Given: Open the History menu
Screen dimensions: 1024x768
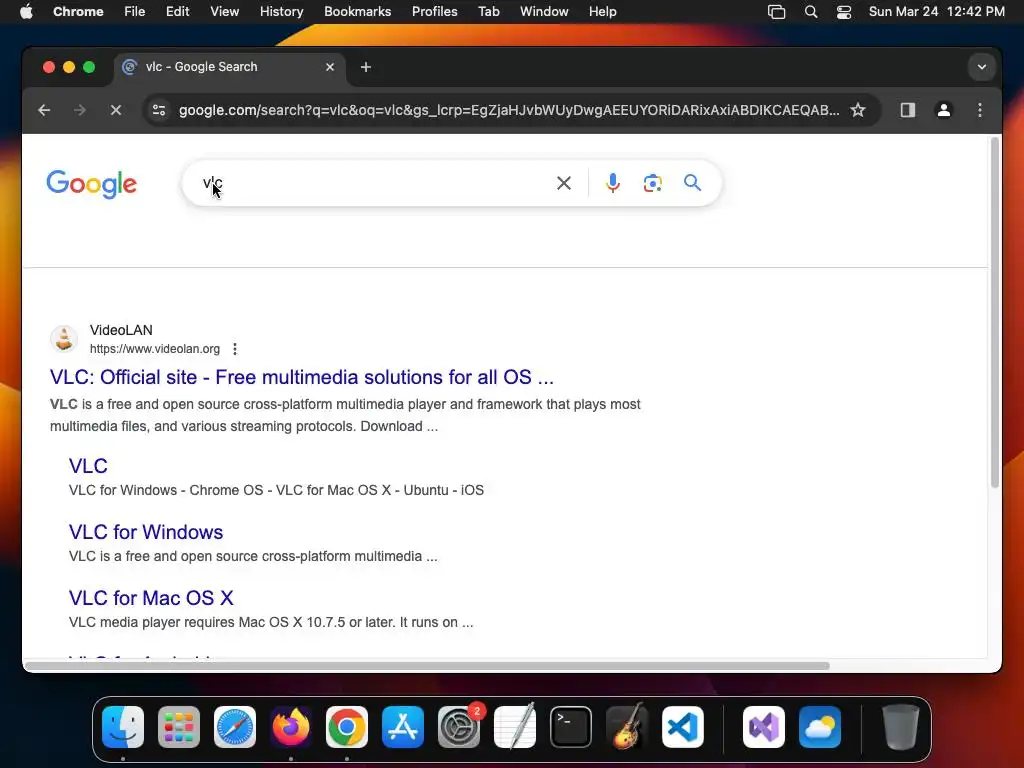Looking at the screenshot, I should 281,12.
